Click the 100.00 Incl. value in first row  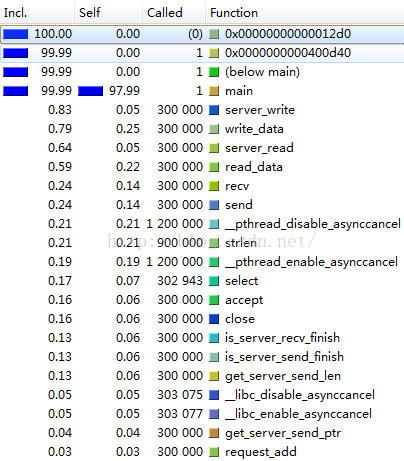coord(53,34)
